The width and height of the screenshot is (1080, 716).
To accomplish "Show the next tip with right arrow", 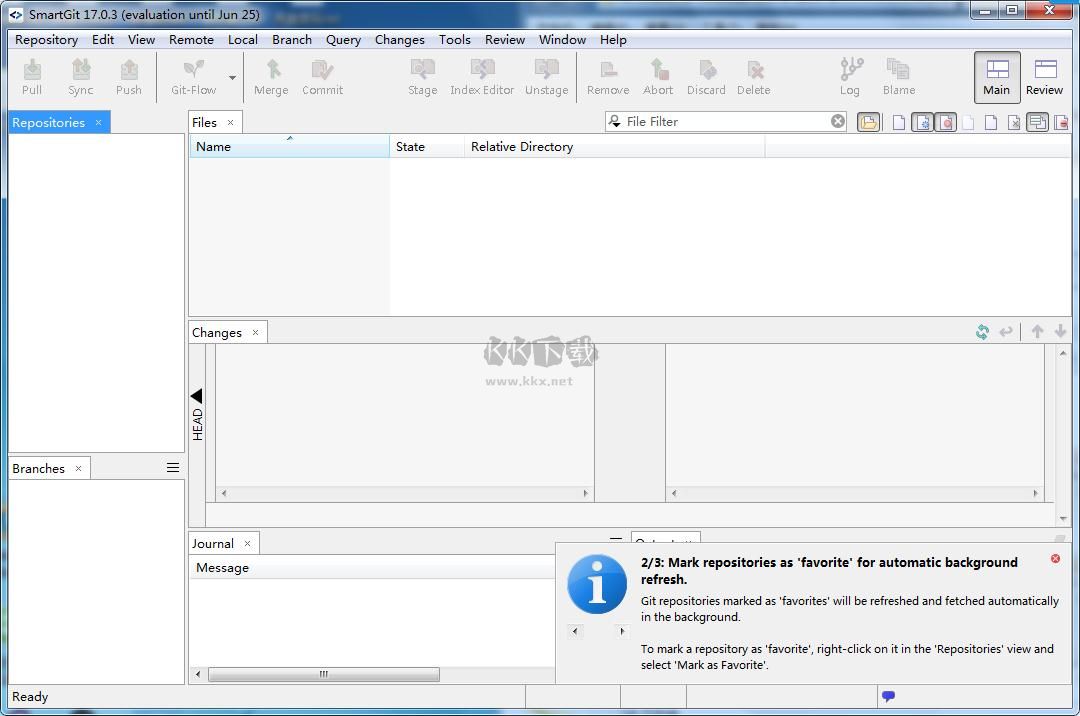I will pos(621,631).
